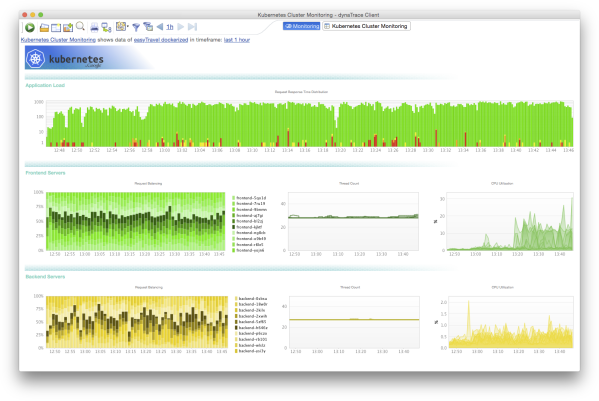Viewport: 599px width, 401px height.
Task: Click the dashboard properties toolbar icon
Action: pyautogui.click(x=121, y=26)
